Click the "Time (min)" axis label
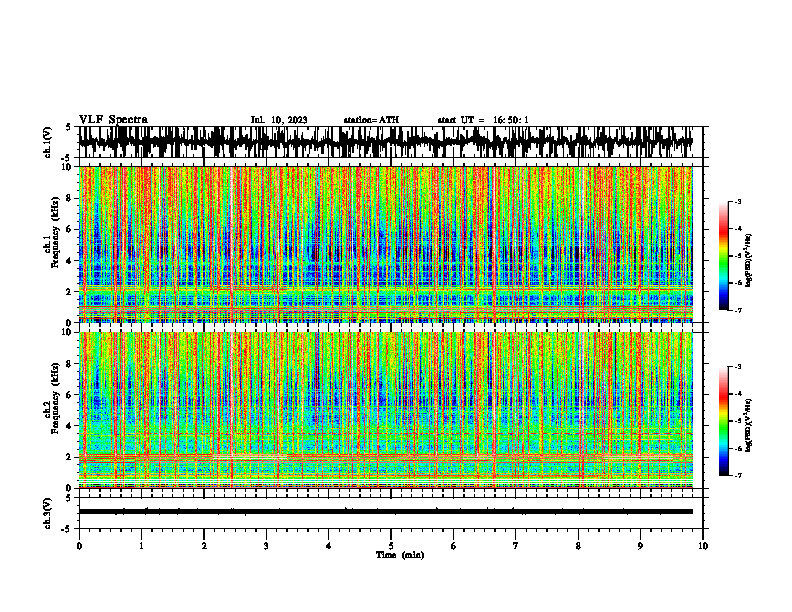This screenshot has height=612, width=792. pyautogui.click(x=400, y=555)
